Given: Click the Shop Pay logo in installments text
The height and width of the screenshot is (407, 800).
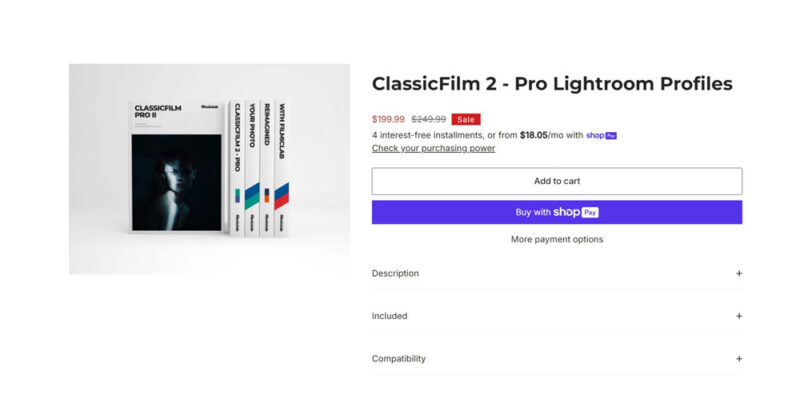Looking at the screenshot, I should (601, 135).
